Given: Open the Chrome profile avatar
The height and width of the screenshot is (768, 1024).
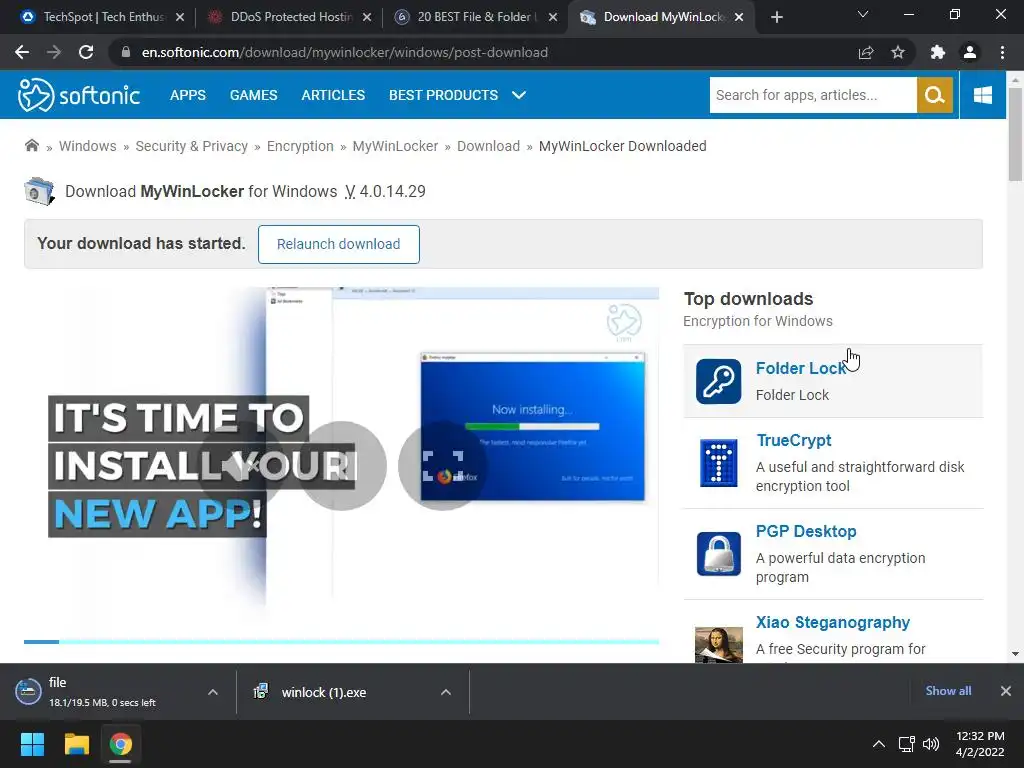Looking at the screenshot, I should 970,52.
